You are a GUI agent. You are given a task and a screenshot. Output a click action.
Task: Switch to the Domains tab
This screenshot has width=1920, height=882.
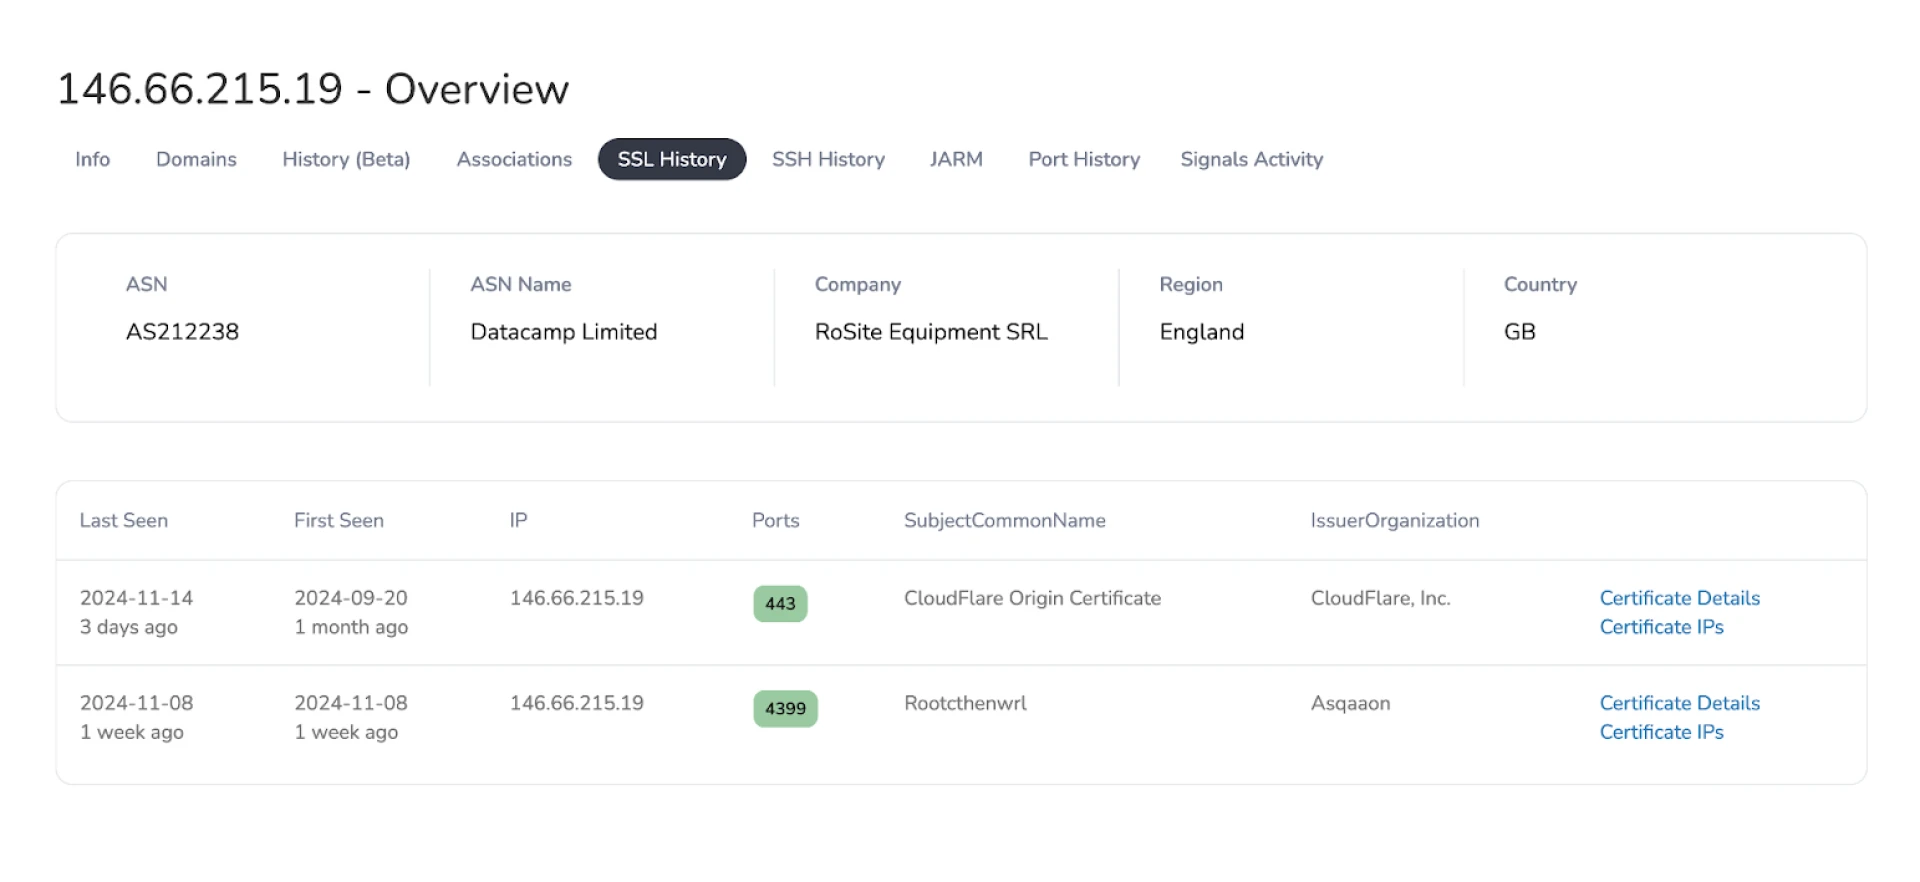(196, 159)
